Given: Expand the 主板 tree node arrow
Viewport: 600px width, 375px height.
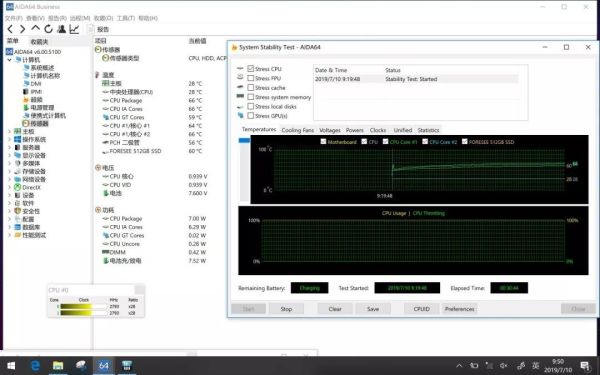Looking at the screenshot, I should (9, 131).
